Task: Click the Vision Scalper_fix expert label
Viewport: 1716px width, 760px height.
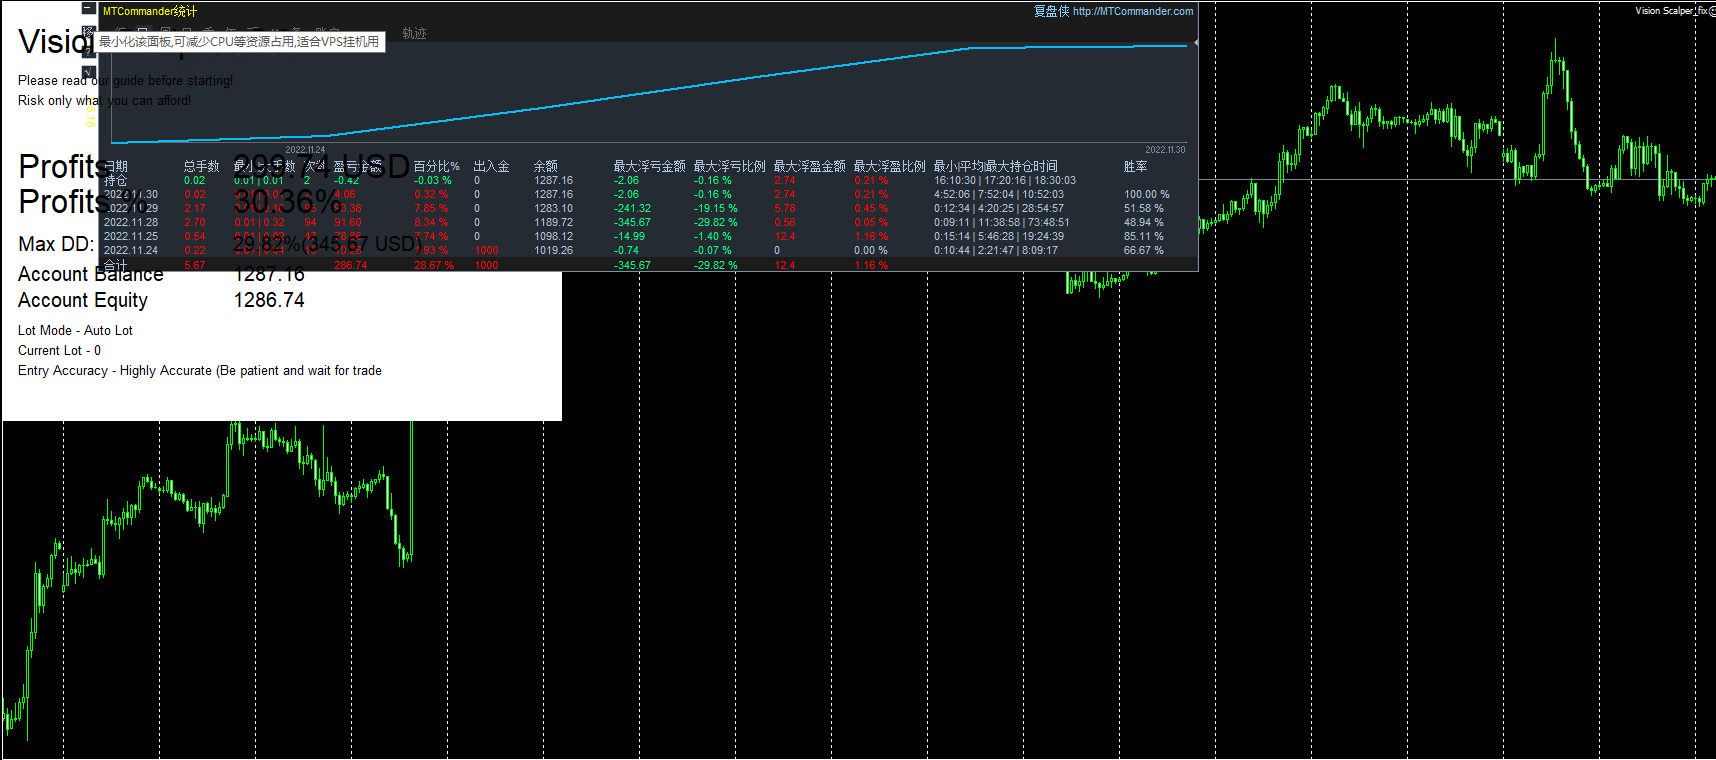Action: (1671, 11)
